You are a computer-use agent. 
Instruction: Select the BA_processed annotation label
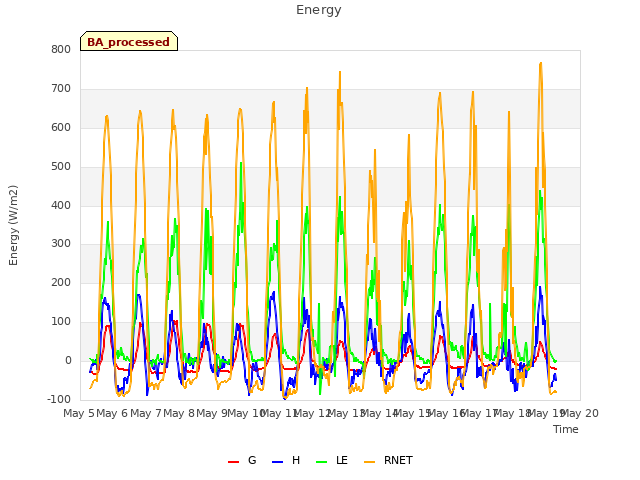click(129, 41)
